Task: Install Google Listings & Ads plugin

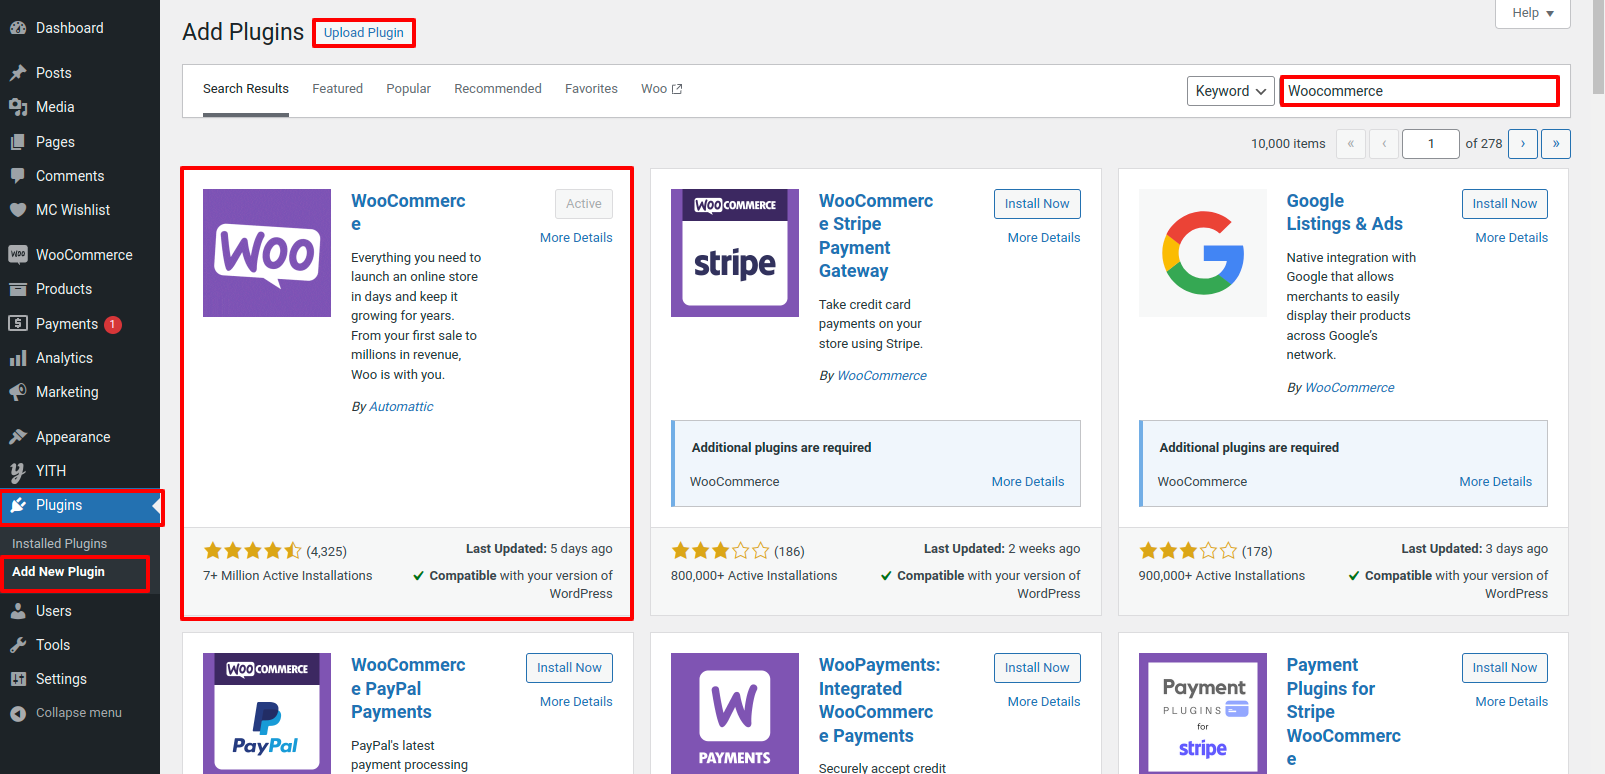Action: 1505,204
